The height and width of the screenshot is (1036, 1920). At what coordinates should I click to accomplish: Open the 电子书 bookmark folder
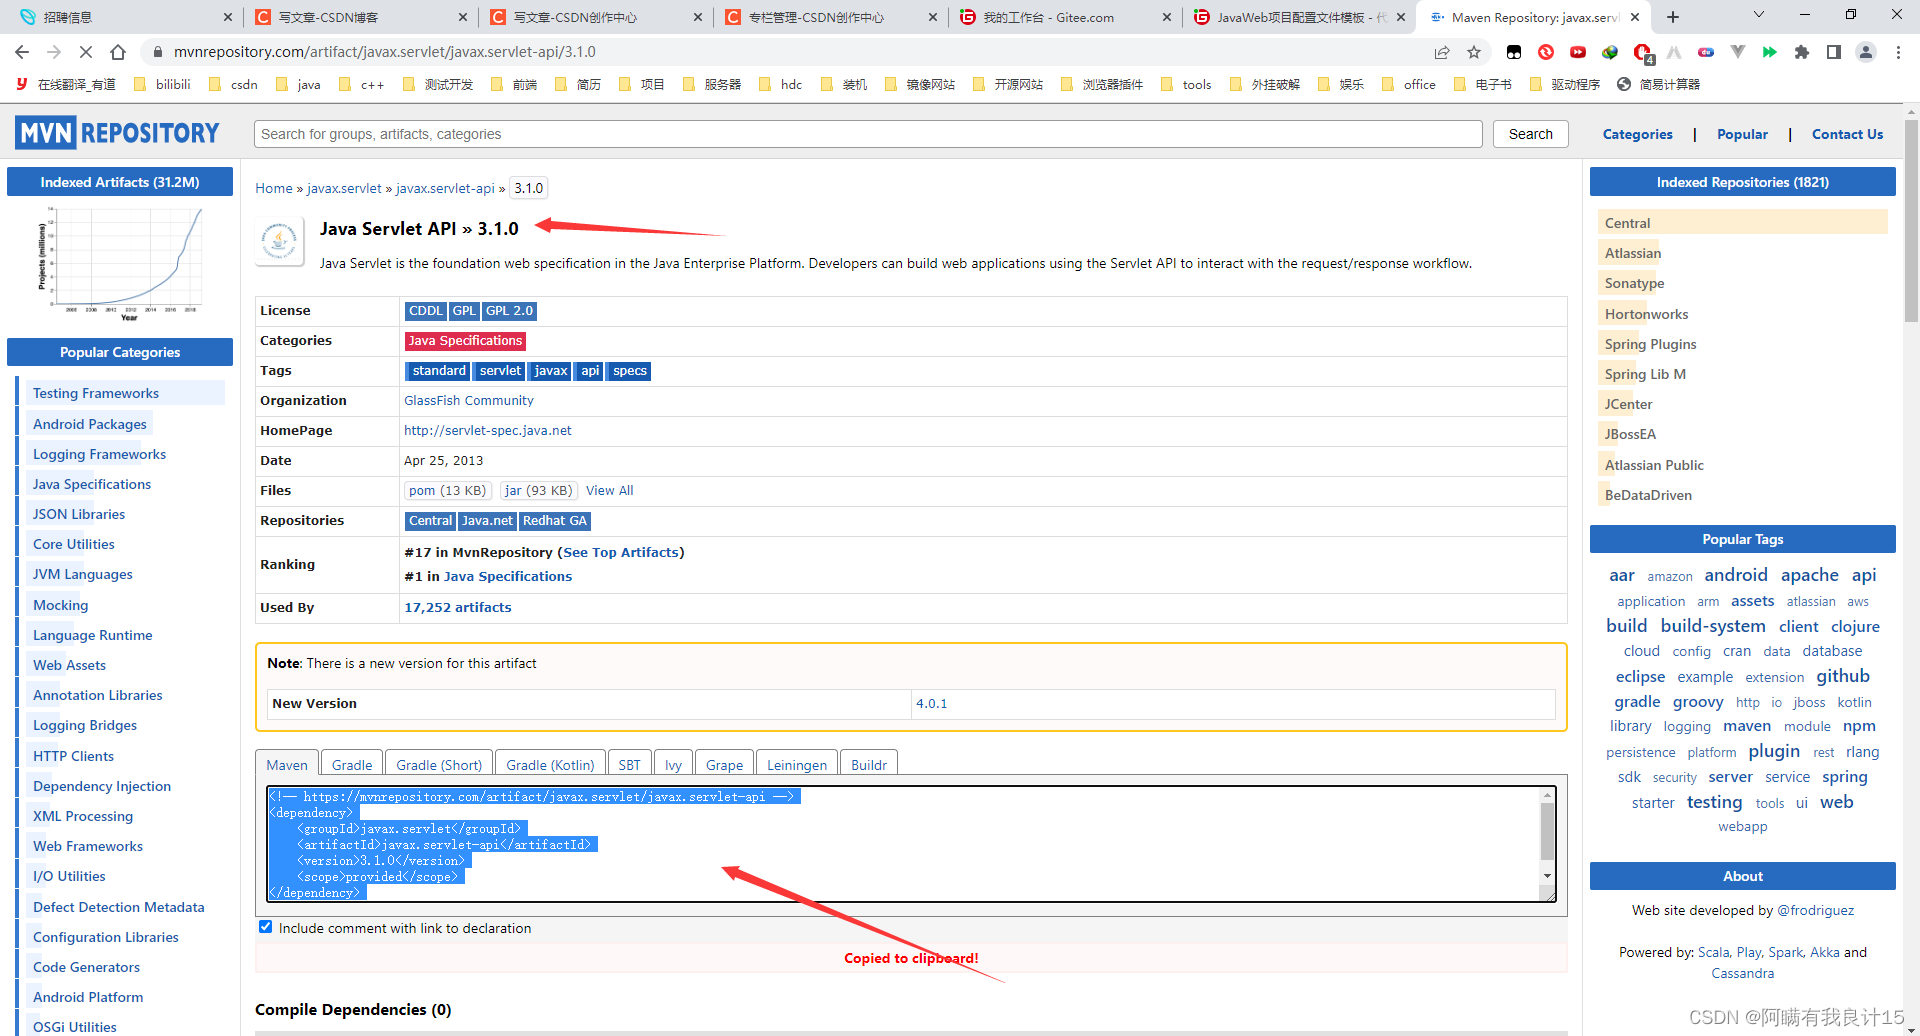click(x=1483, y=85)
